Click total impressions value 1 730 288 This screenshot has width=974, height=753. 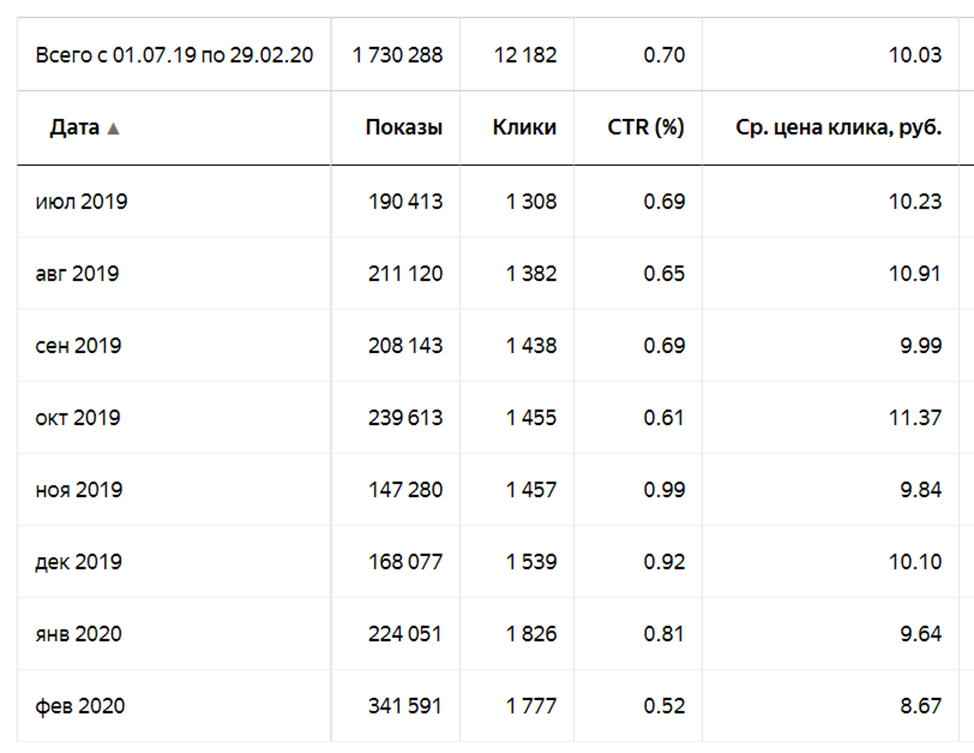[x=397, y=55]
